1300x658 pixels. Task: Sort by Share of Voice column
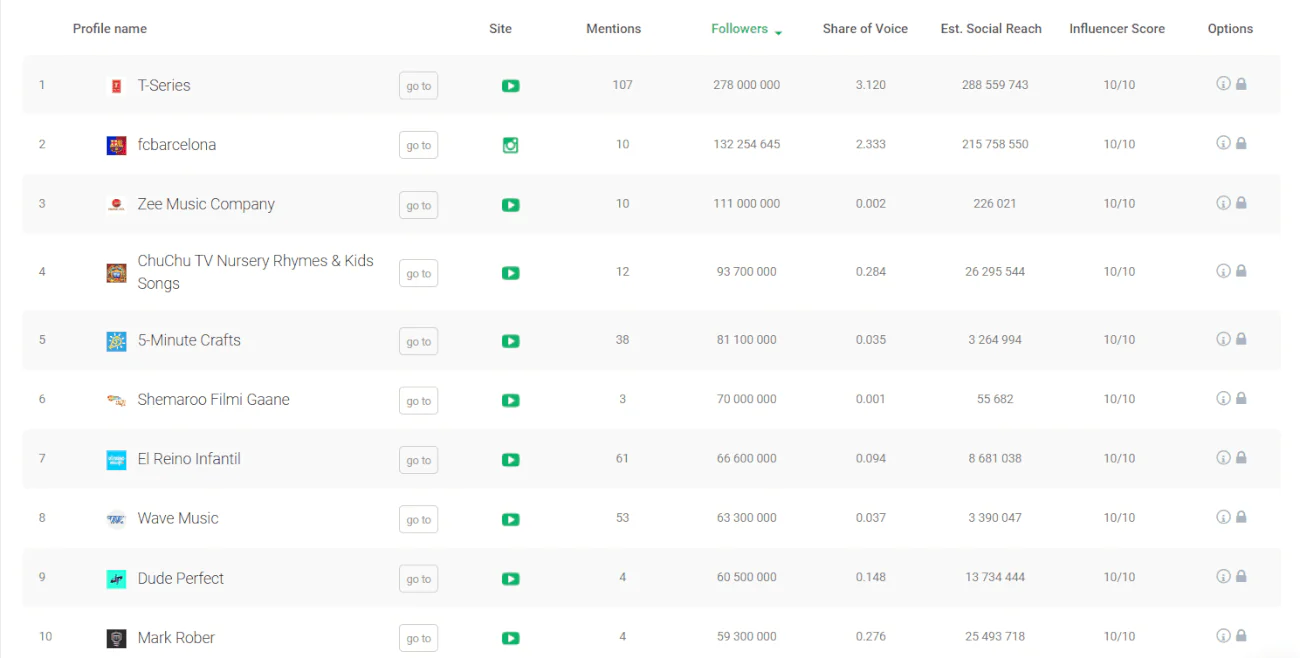865,29
